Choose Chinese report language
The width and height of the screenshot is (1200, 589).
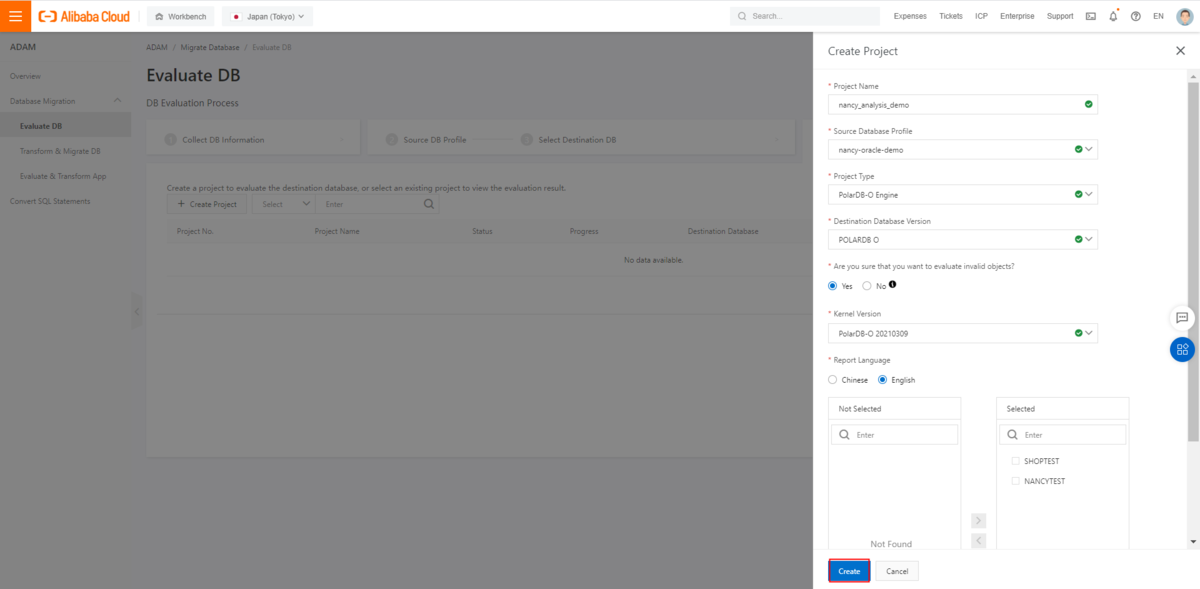pyautogui.click(x=833, y=380)
